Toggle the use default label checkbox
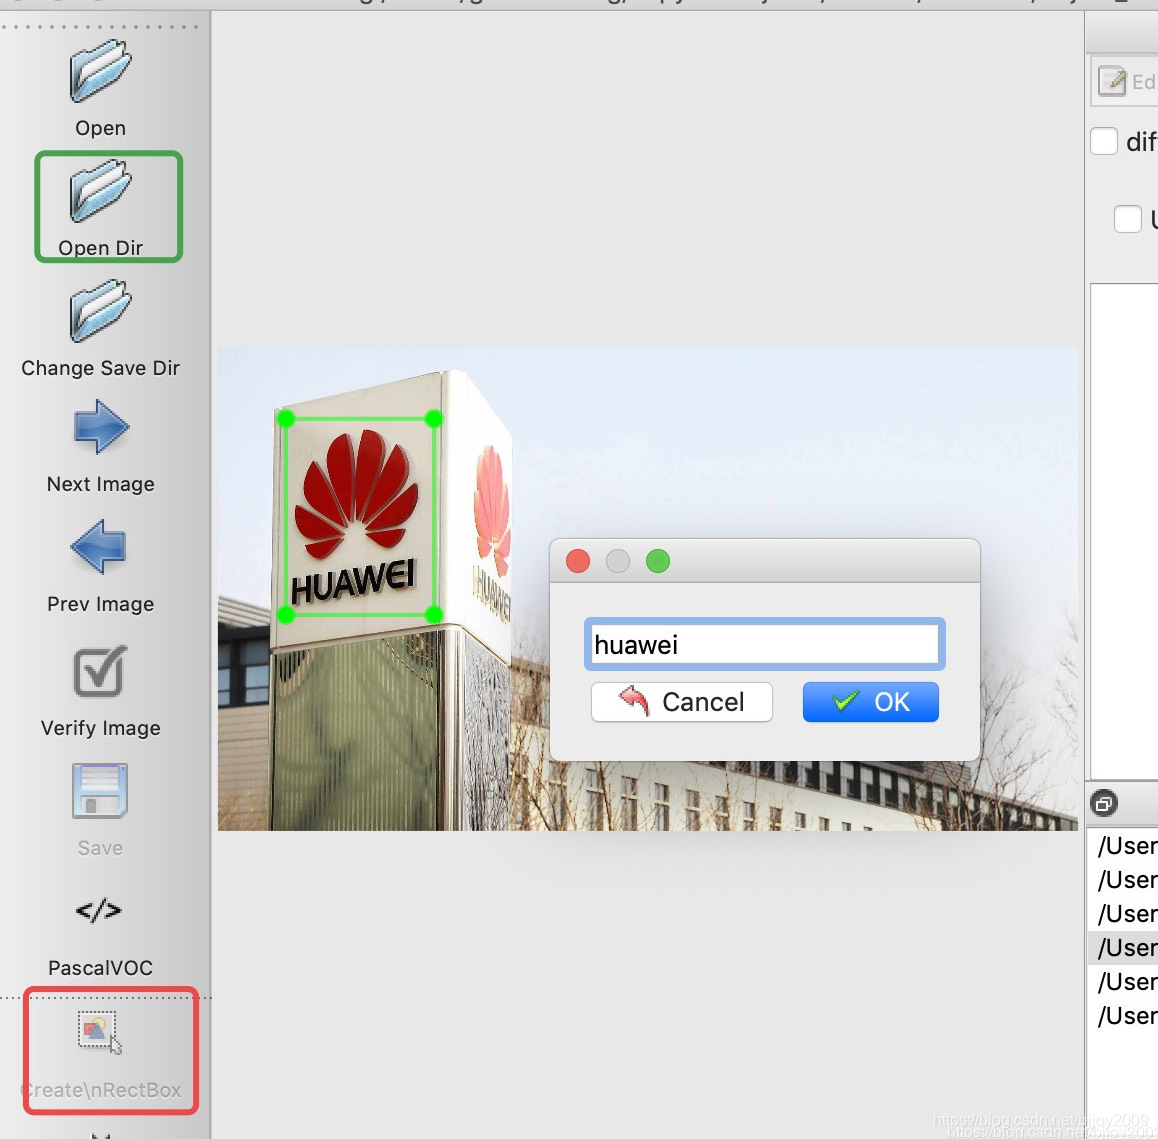 [x=1128, y=219]
